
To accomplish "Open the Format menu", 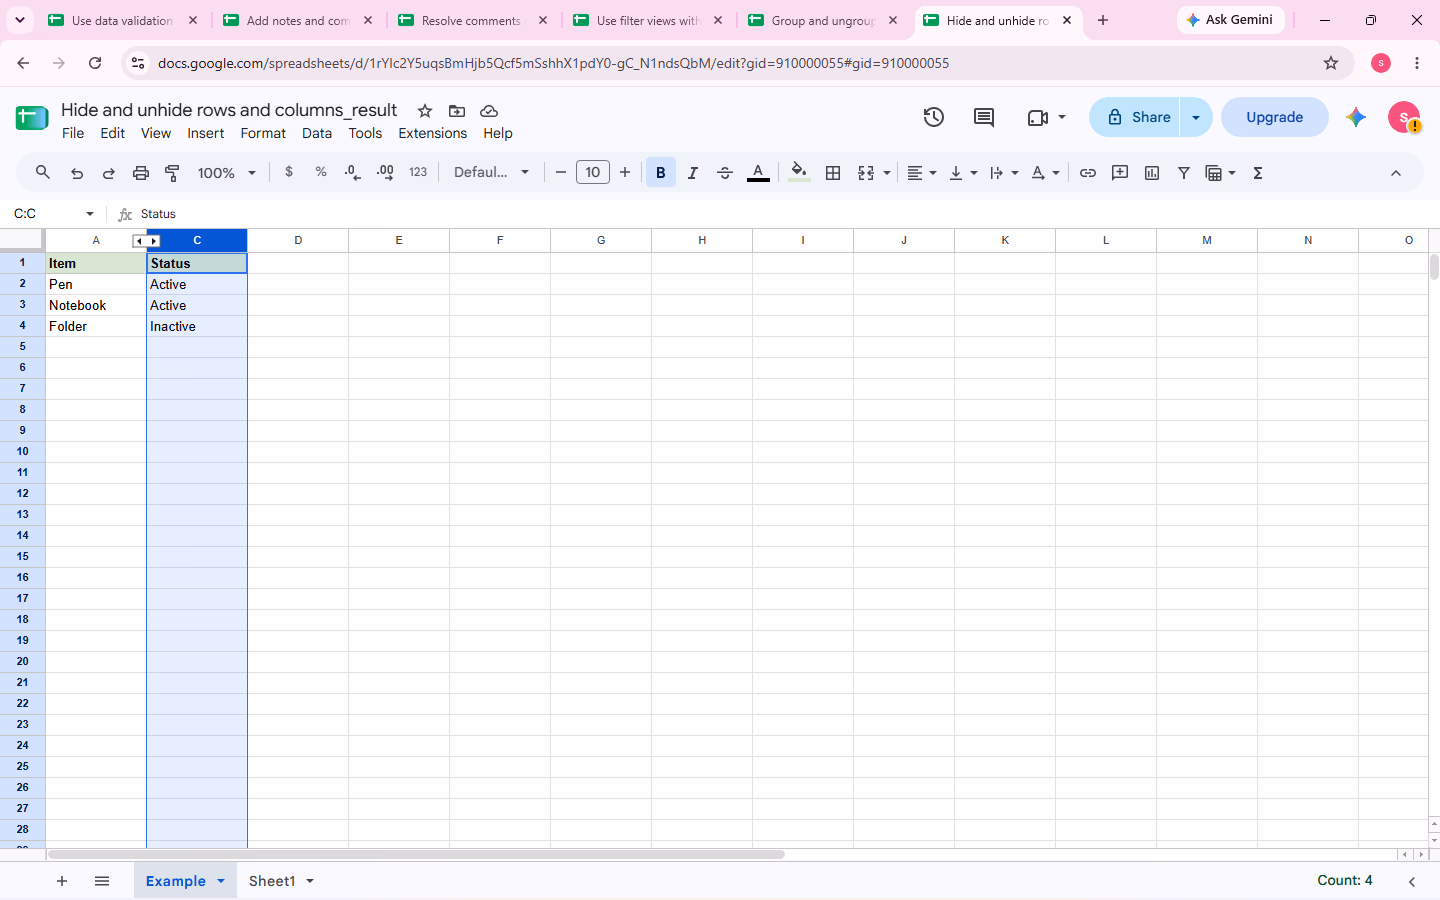I will click(x=263, y=133).
